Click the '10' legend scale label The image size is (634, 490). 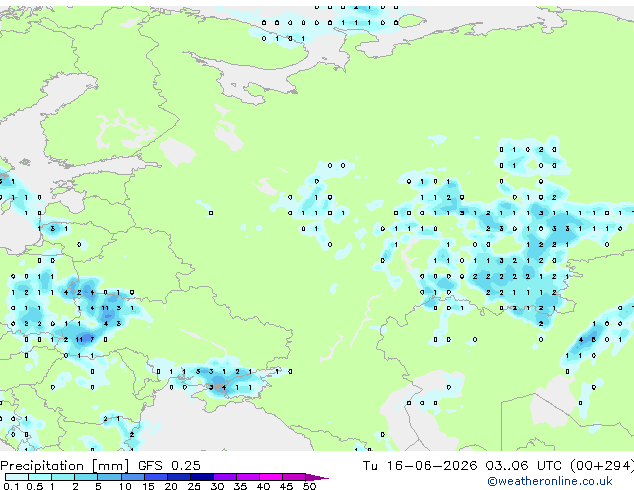click(x=125, y=486)
